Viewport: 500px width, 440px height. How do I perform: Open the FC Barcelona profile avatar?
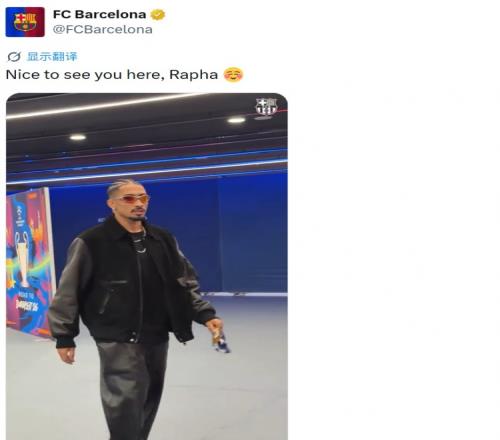click(x=25, y=22)
